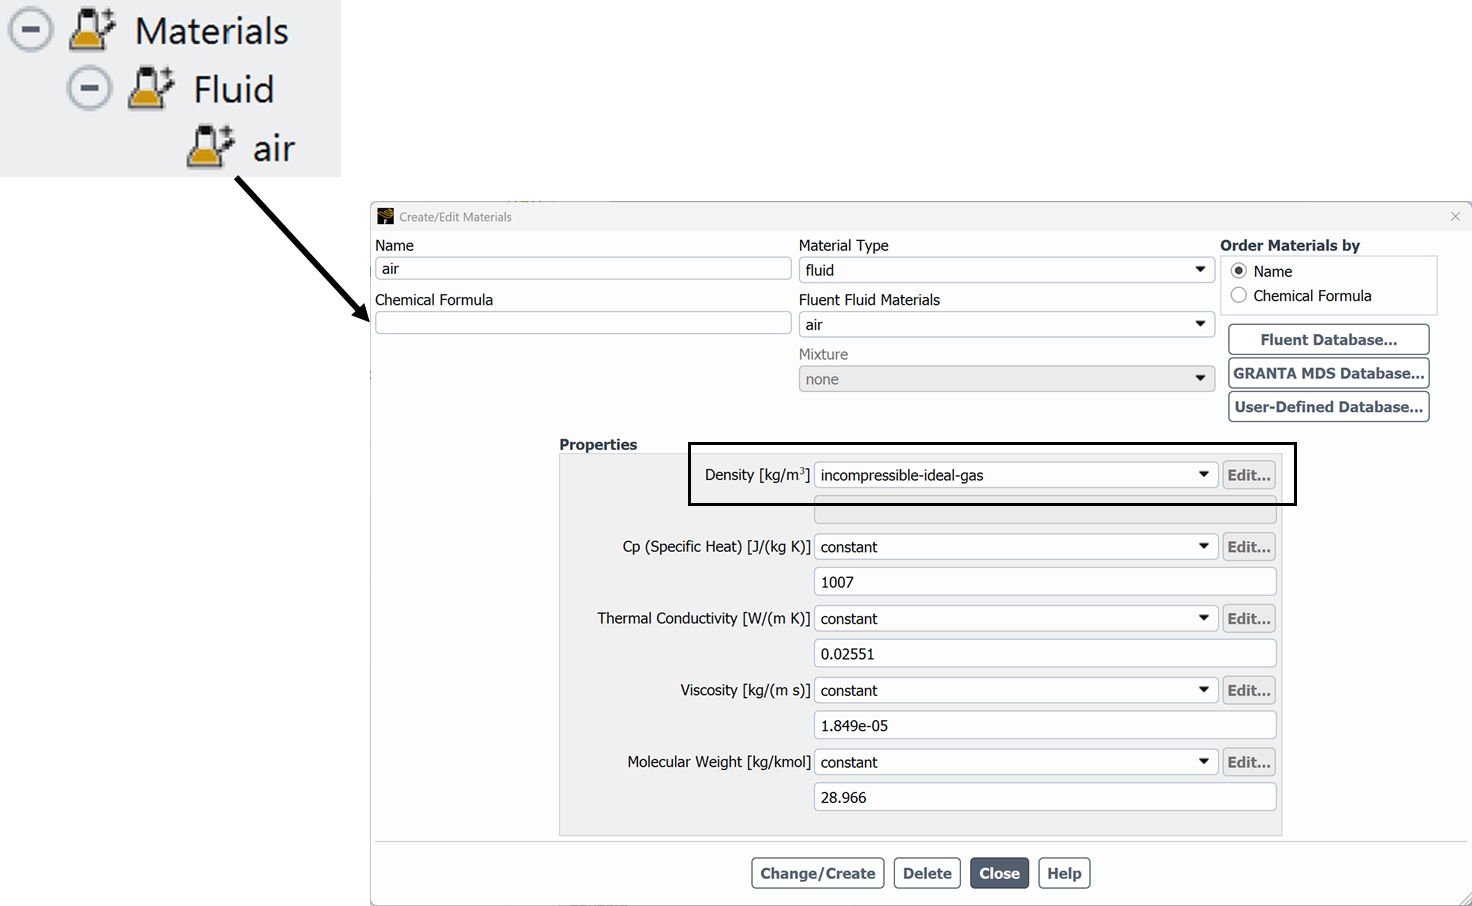Viewport: 1472px width, 906px height.
Task: Open the Cp Specific Heat method dropdown
Action: pos(1016,547)
